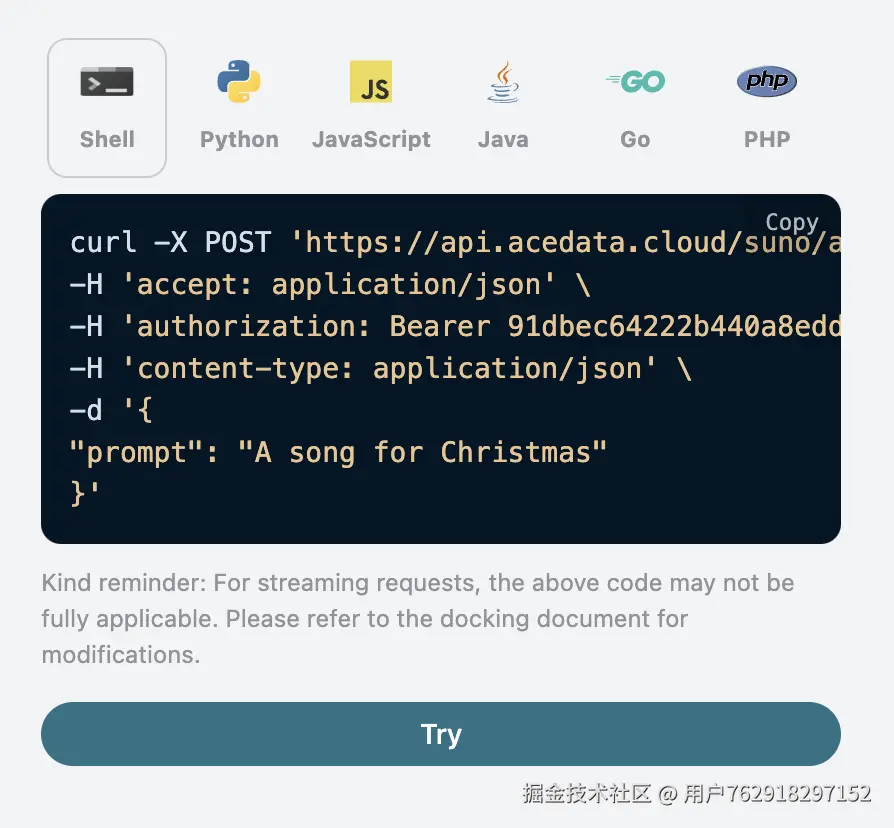Choose the yellow JS logo icon
This screenshot has height=828, width=894.
pyautogui.click(x=371, y=82)
